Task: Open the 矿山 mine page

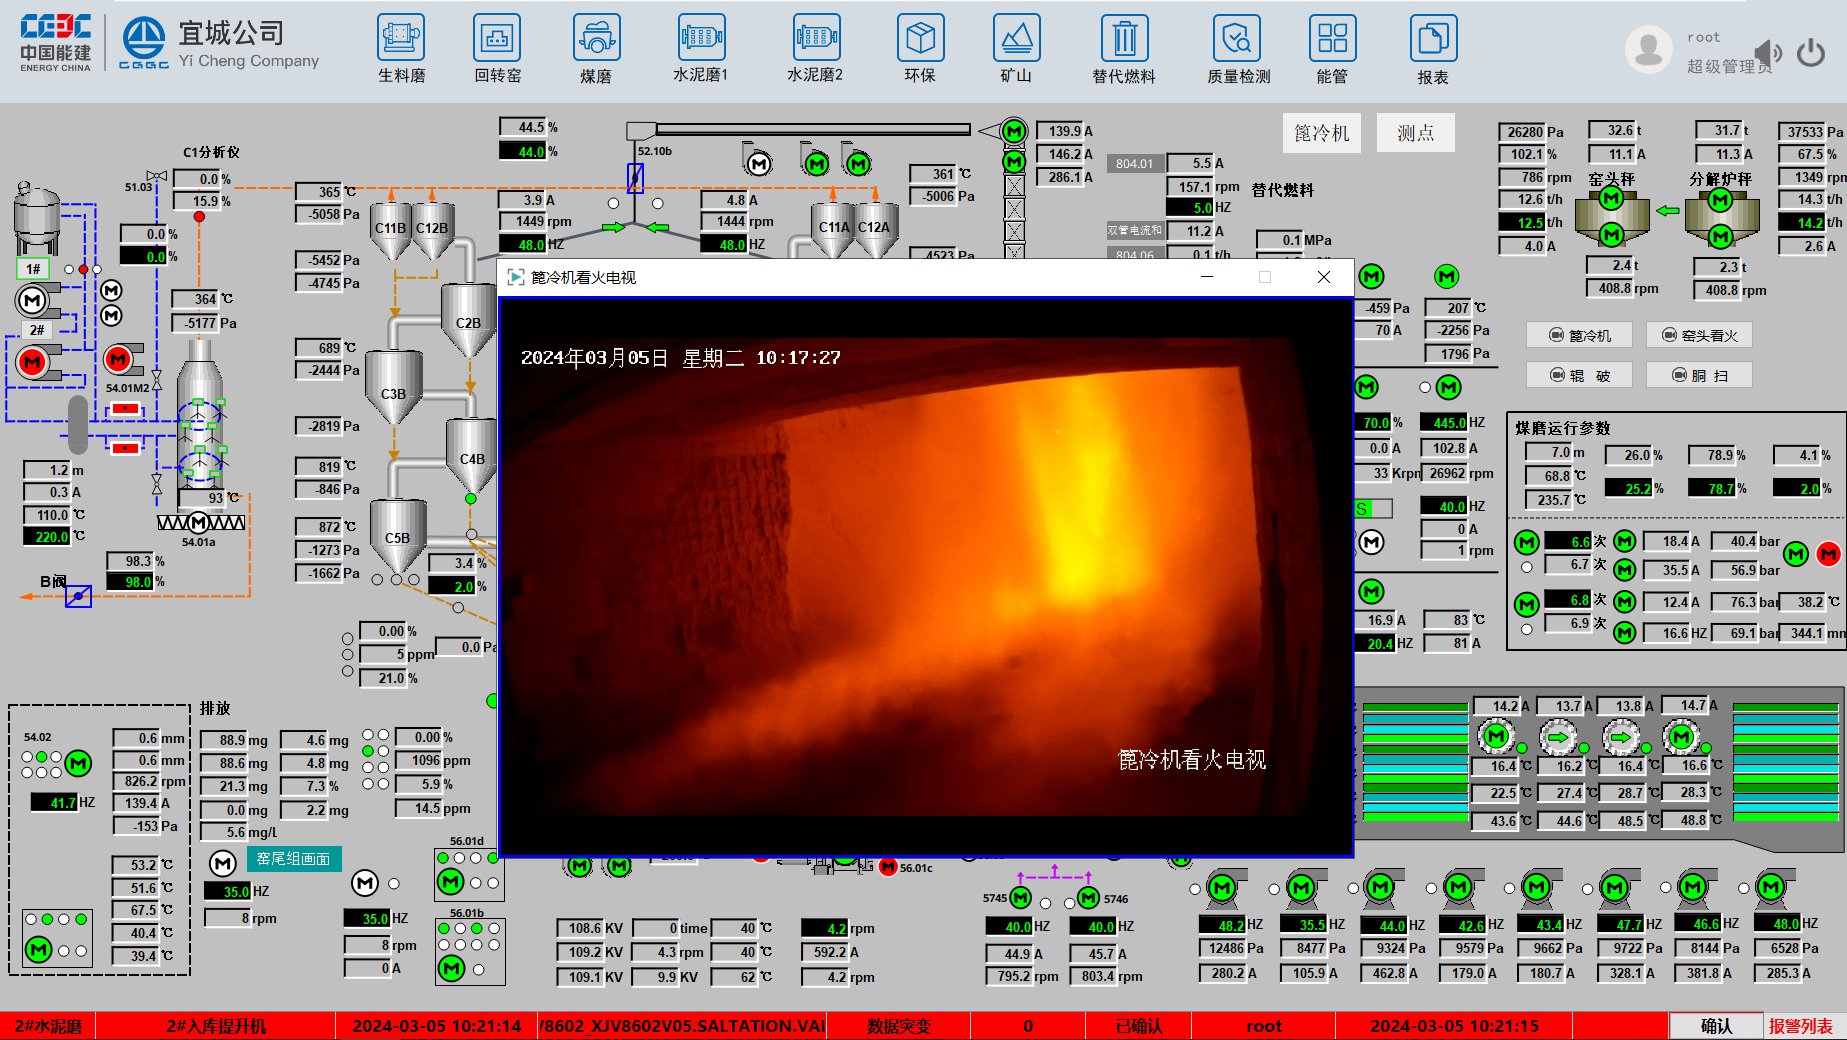Action: point(1016,49)
